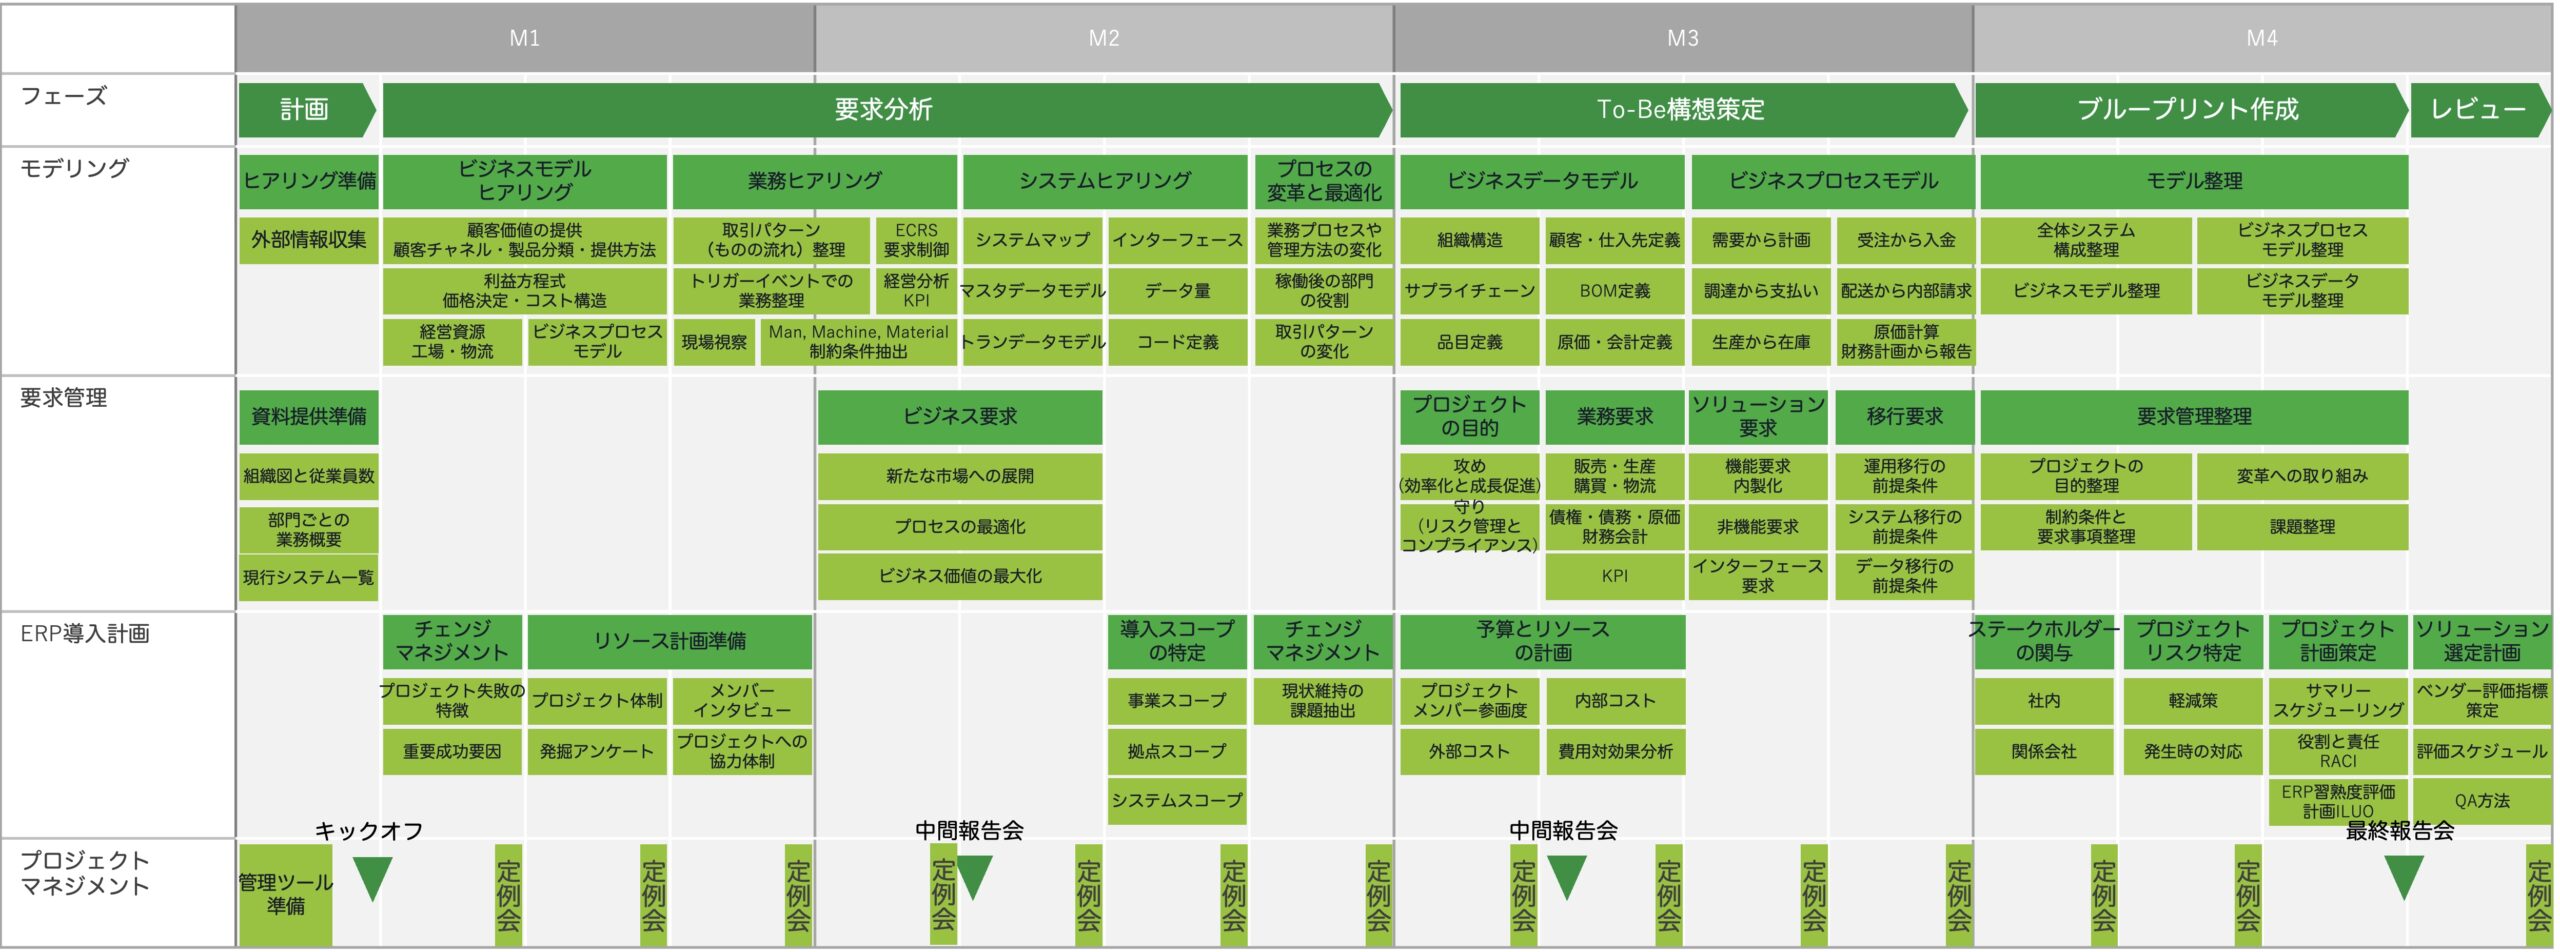This screenshot has height=952, width=2560.
Task: Click the 現行システム一覧 cell
Action: click(x=309, y=578)
